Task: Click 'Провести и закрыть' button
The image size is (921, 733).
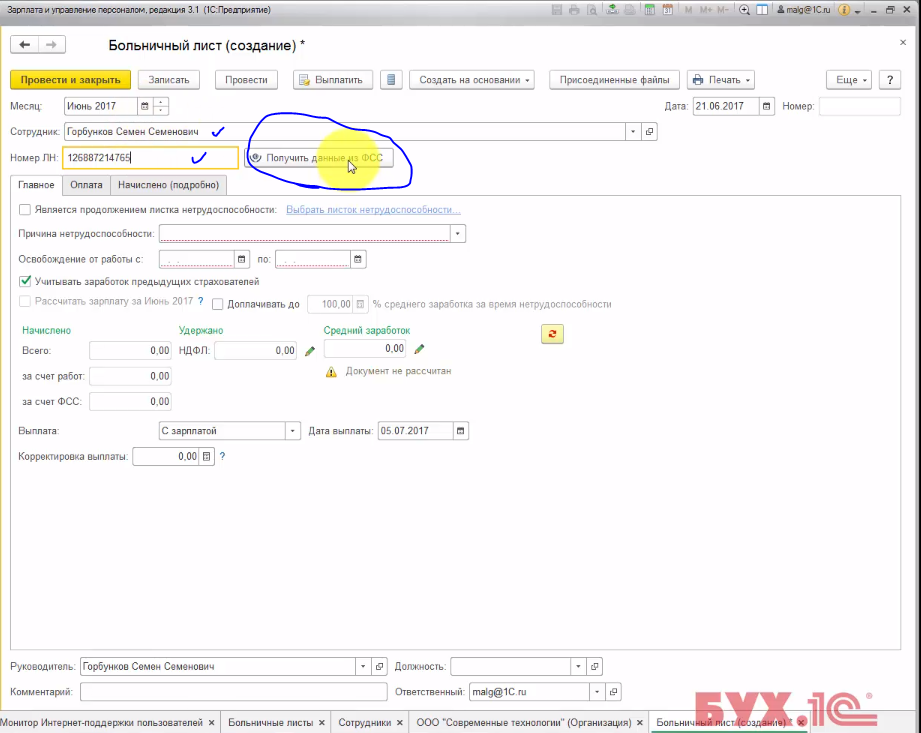Action: point(70,80)
